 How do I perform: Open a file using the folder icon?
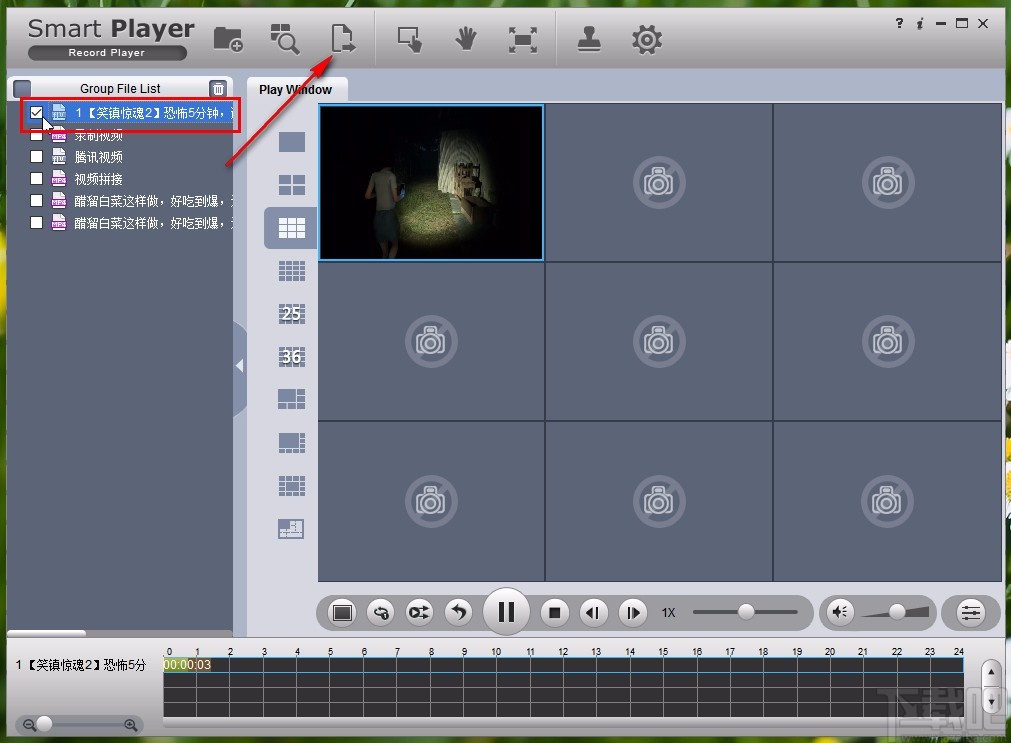(228, 37)
